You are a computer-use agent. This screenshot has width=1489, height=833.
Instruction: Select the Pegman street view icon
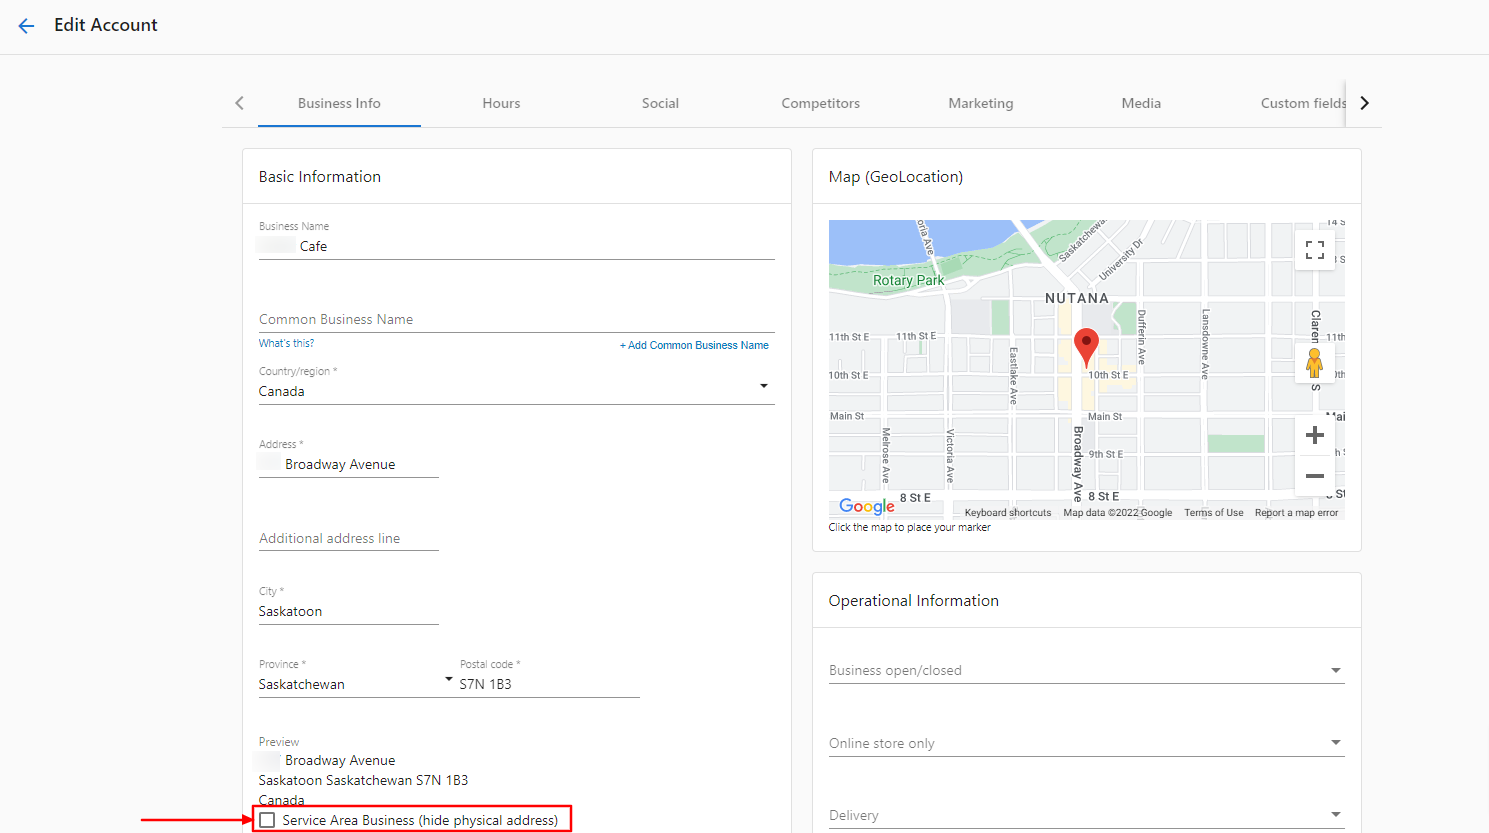[x=1314, y=363]
